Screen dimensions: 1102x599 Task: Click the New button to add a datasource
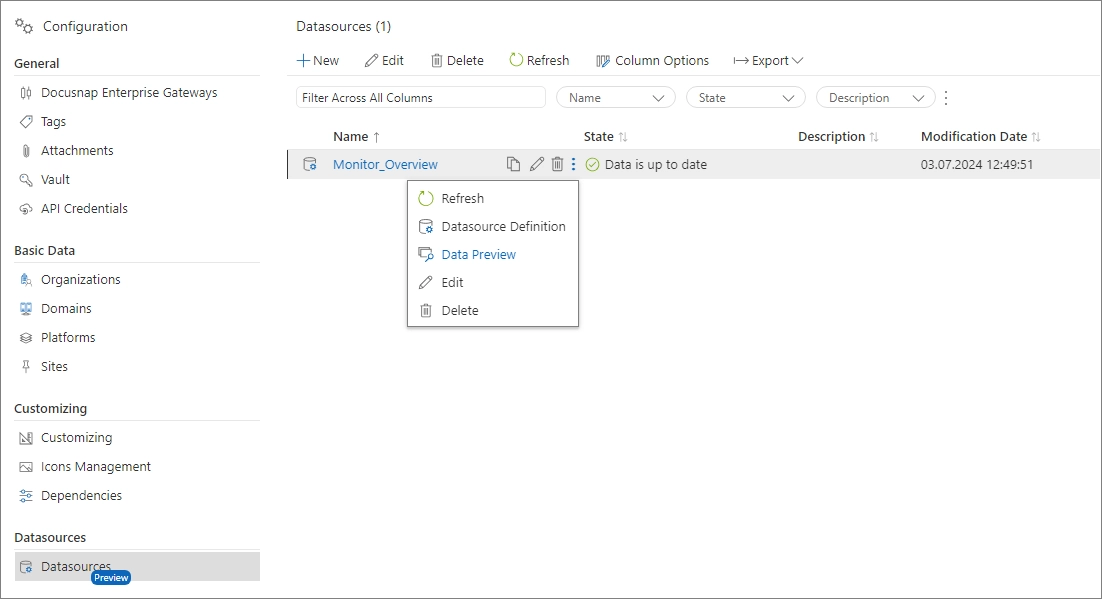317,60
